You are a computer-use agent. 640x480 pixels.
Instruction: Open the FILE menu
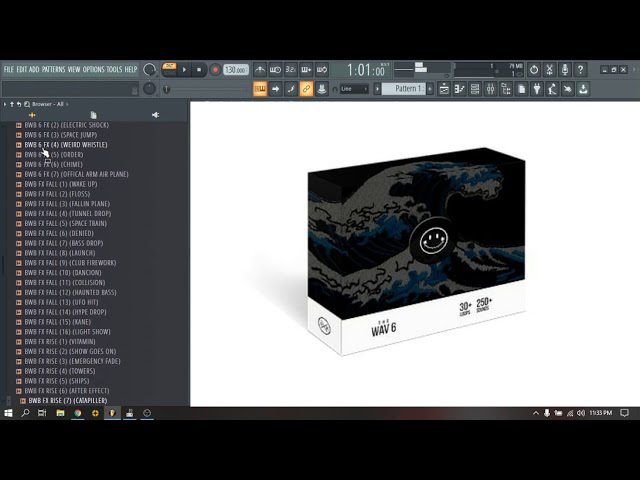9,69
